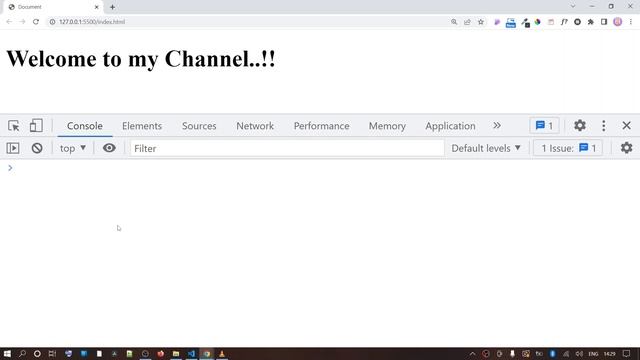Viewport: 640px width, 360px height.
Task: Go forward in the browser
Action: coord(22,22)
